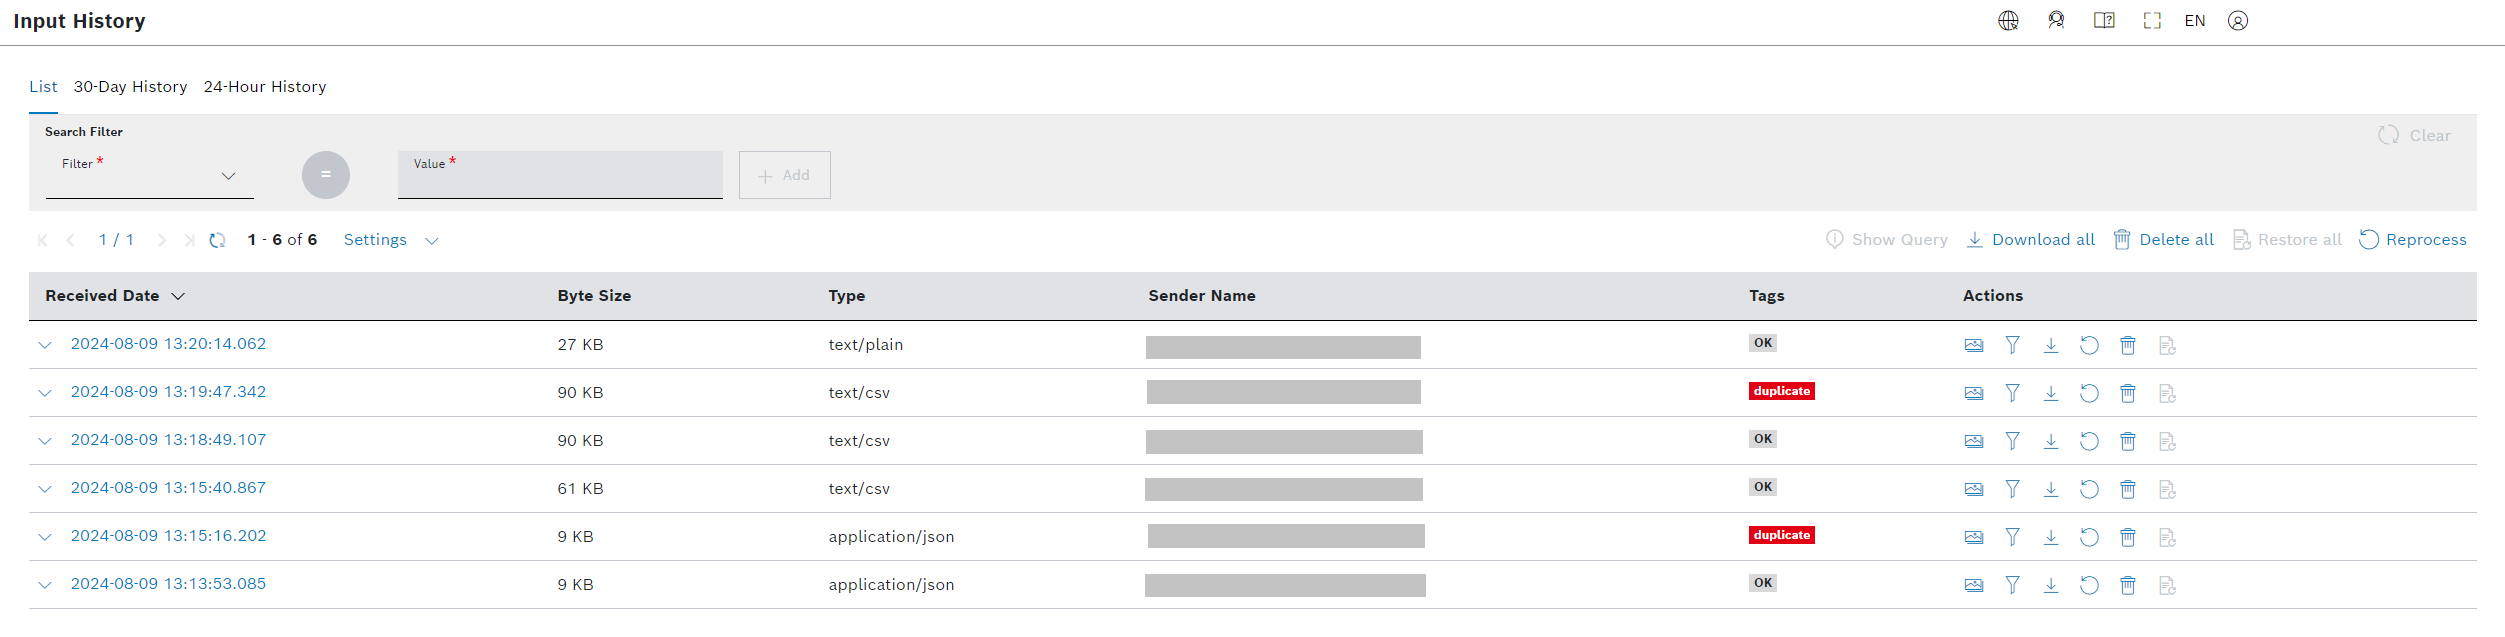Switch to the 30-Day History tab
Screen dimensions: 2505x637
130,87
